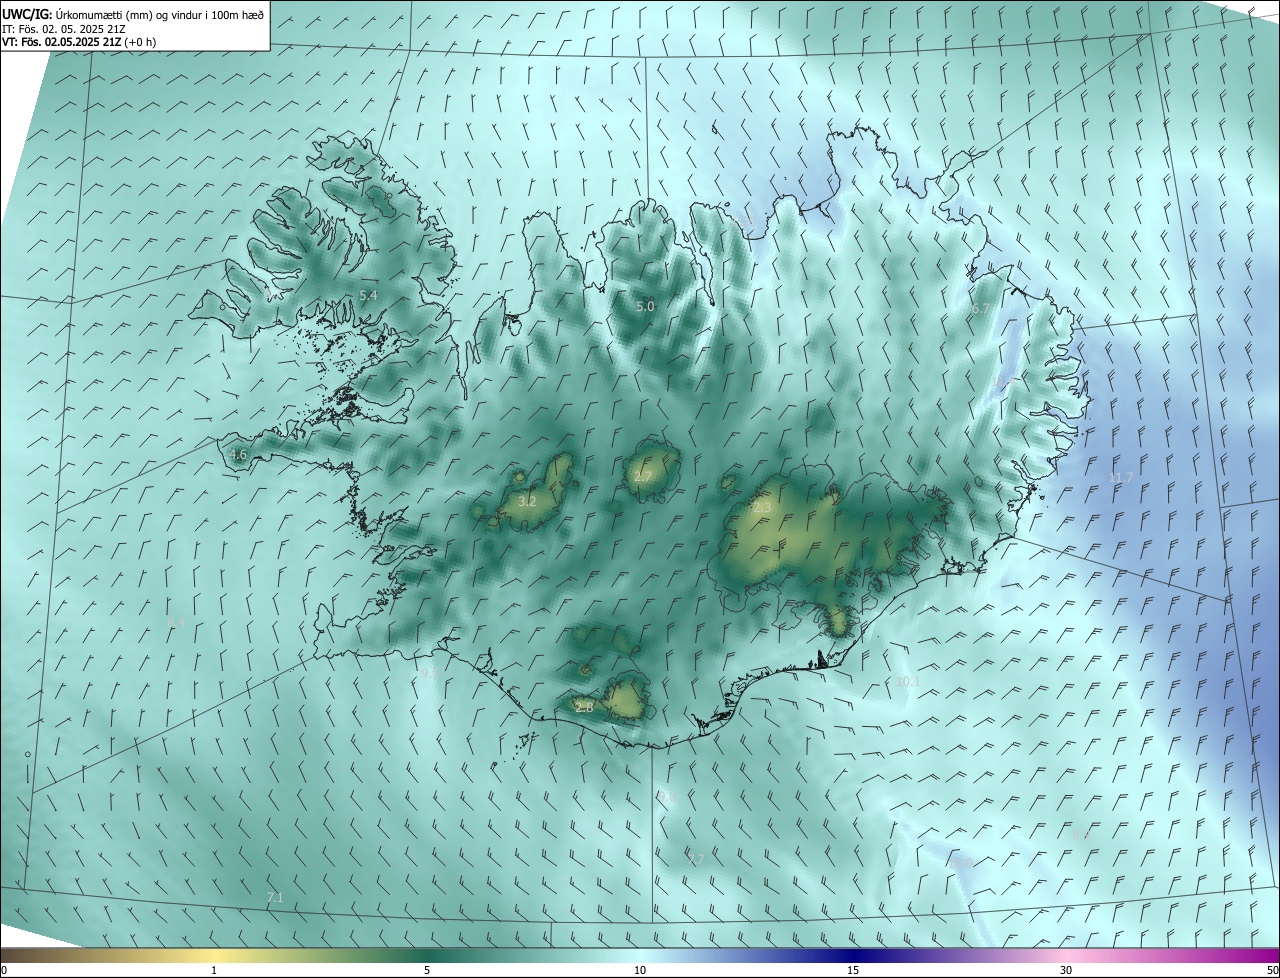Click the 9.5 value on the southwest coast
Viewport: 1280px width, 978px height.
point(427,674)
